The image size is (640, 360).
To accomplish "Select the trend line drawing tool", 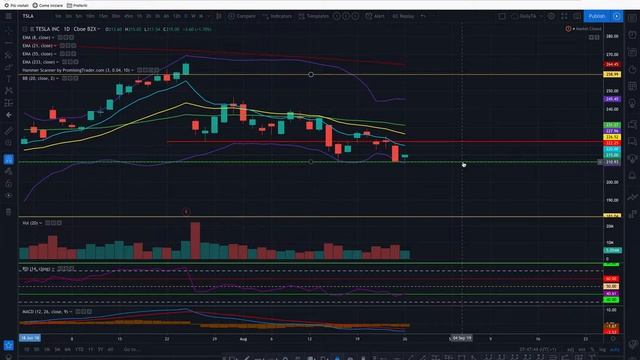I will click(9, 42).
